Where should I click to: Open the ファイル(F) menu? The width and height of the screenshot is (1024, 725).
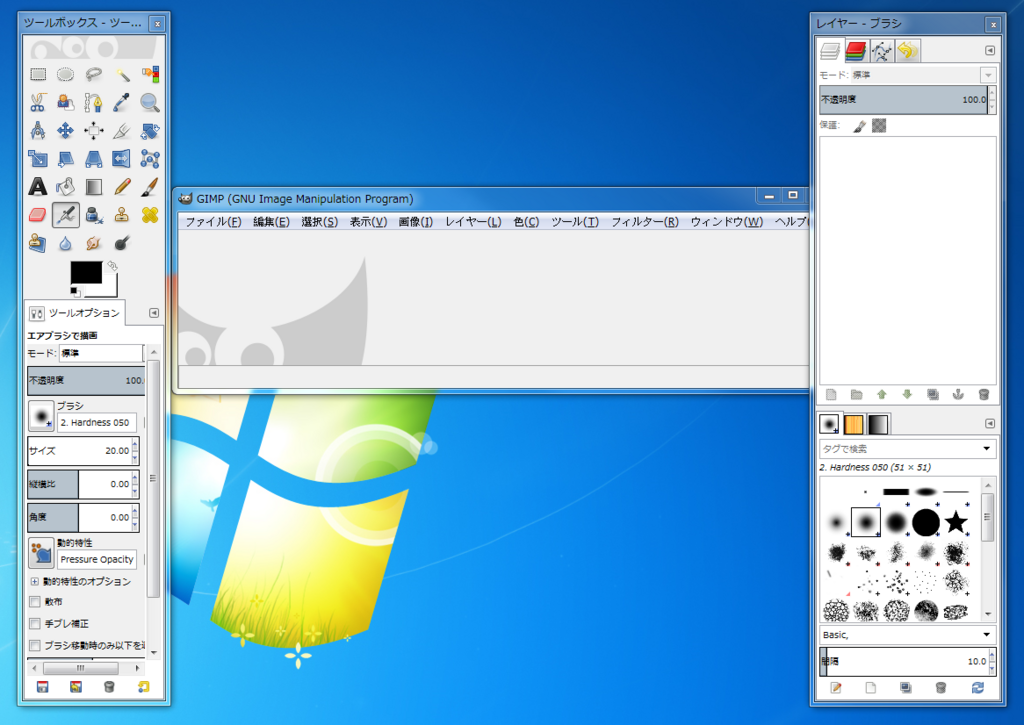[x=214, y=222]
